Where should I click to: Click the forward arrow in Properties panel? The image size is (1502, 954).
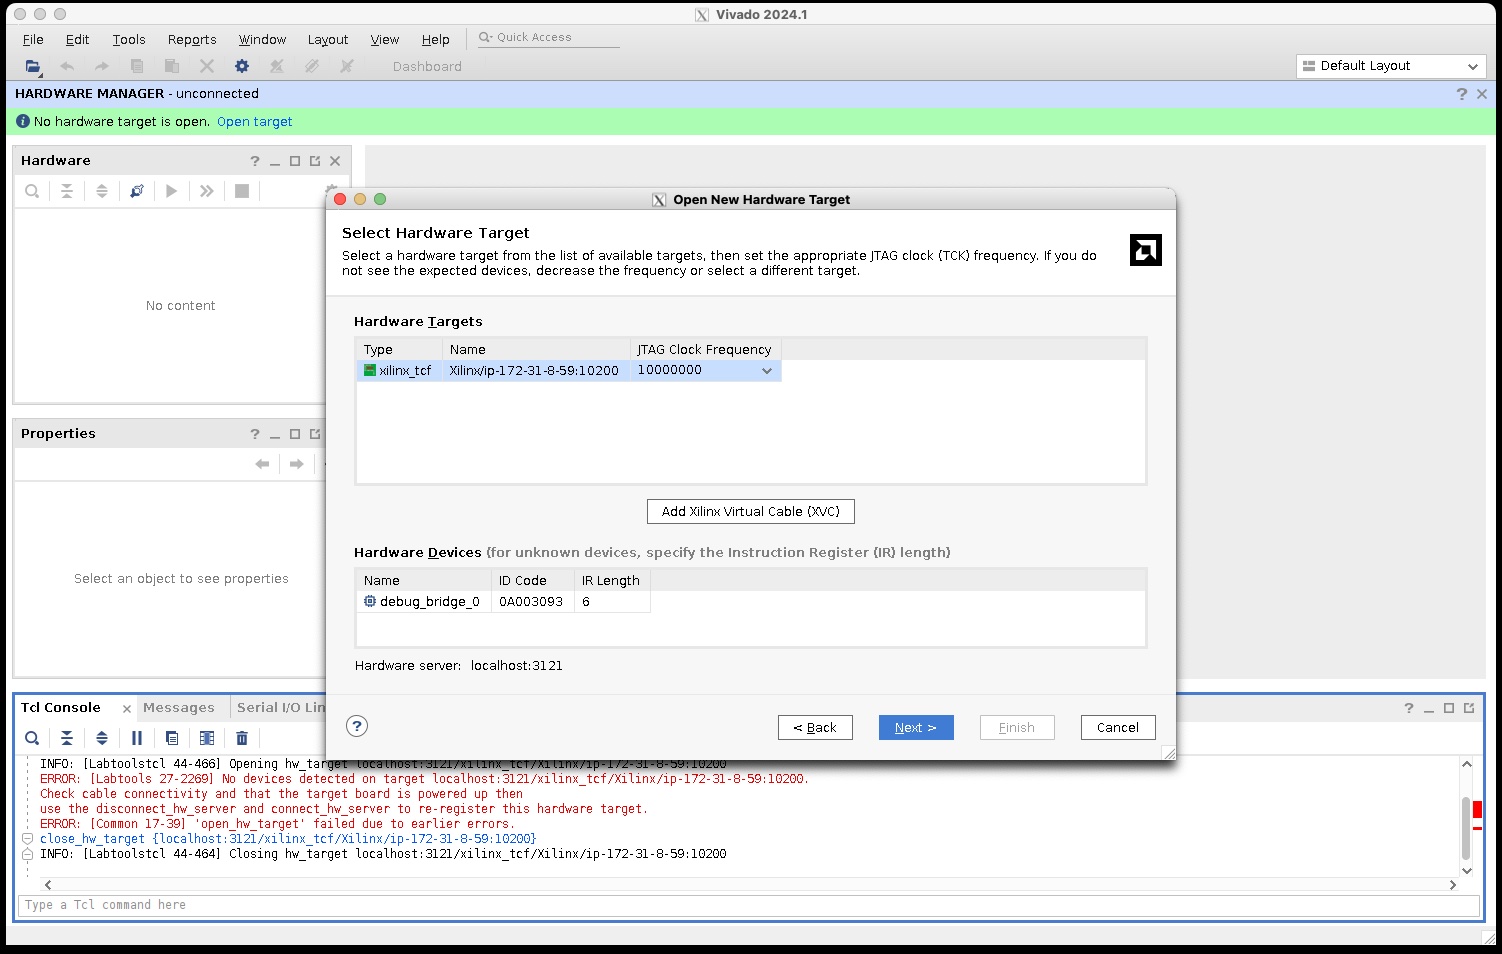[296, 464]
